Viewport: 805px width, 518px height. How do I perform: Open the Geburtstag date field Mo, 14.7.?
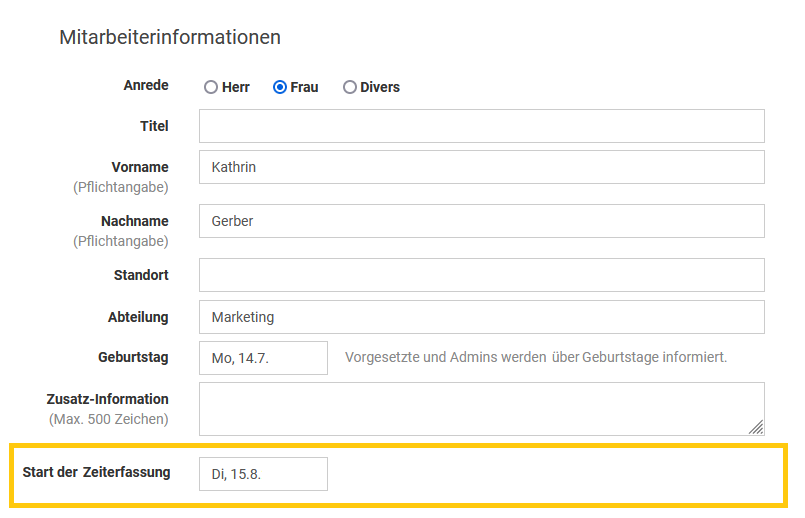click(x=263, y=358)
